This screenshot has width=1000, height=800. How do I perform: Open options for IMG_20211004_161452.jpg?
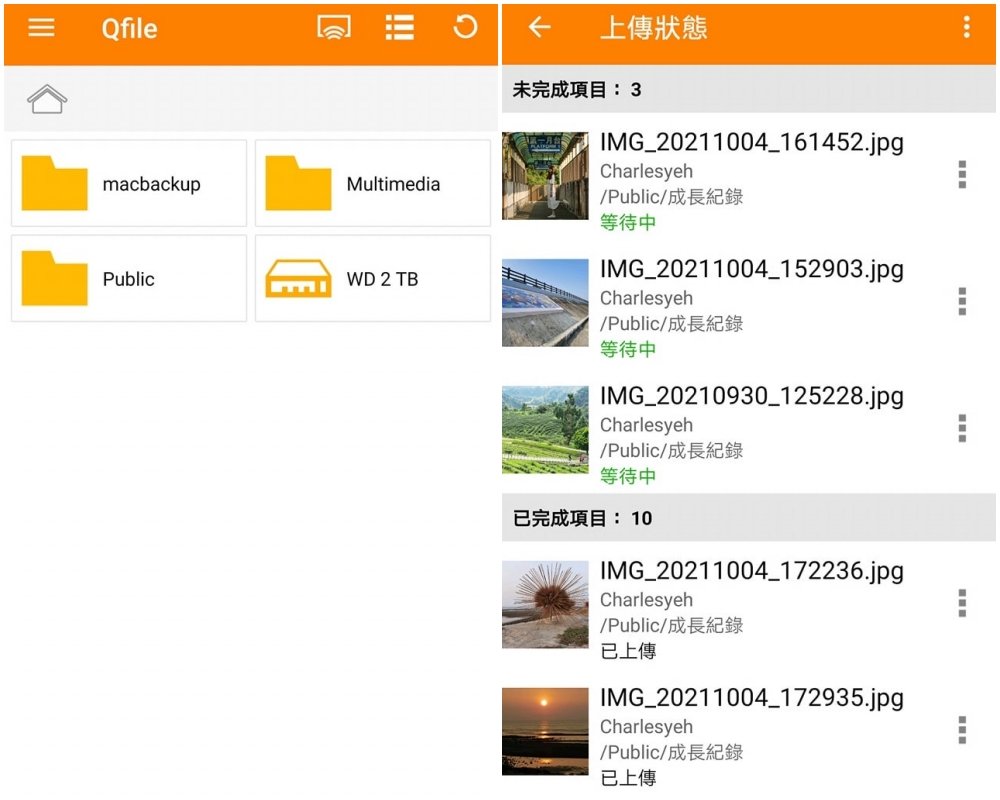tap(962, 174)
